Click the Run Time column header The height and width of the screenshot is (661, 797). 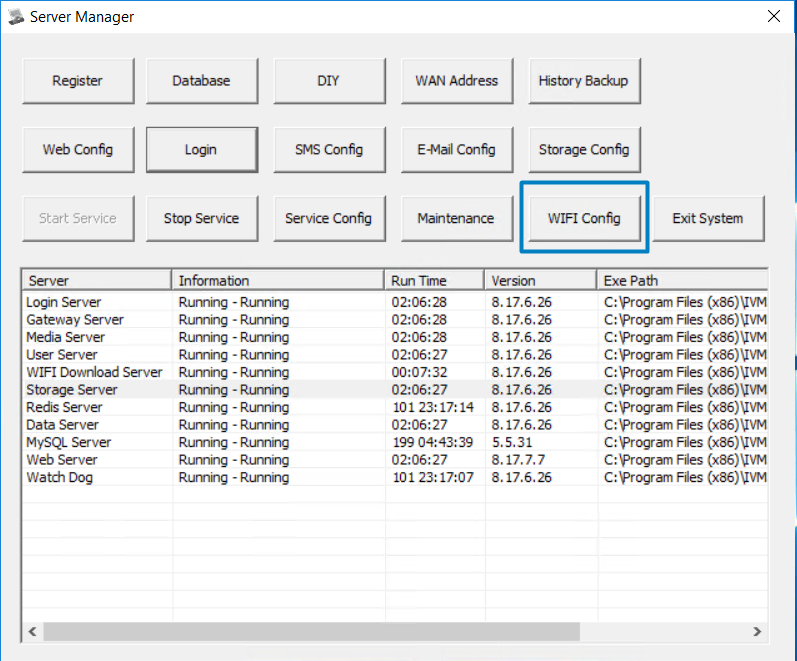point(434,280)
